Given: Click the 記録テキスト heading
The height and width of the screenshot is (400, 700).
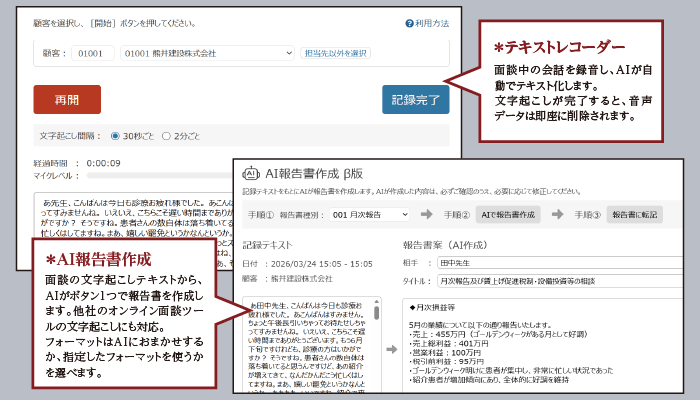Looking at the screenshot, I should (267, 245).
